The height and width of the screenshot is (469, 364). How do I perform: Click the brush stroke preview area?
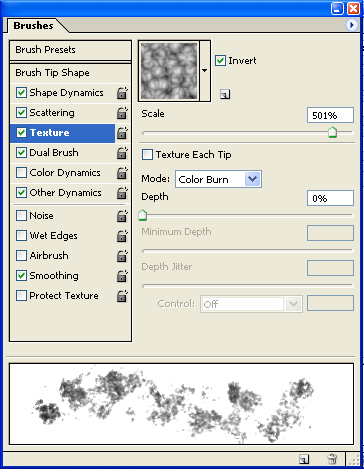[x=181, y=404]
